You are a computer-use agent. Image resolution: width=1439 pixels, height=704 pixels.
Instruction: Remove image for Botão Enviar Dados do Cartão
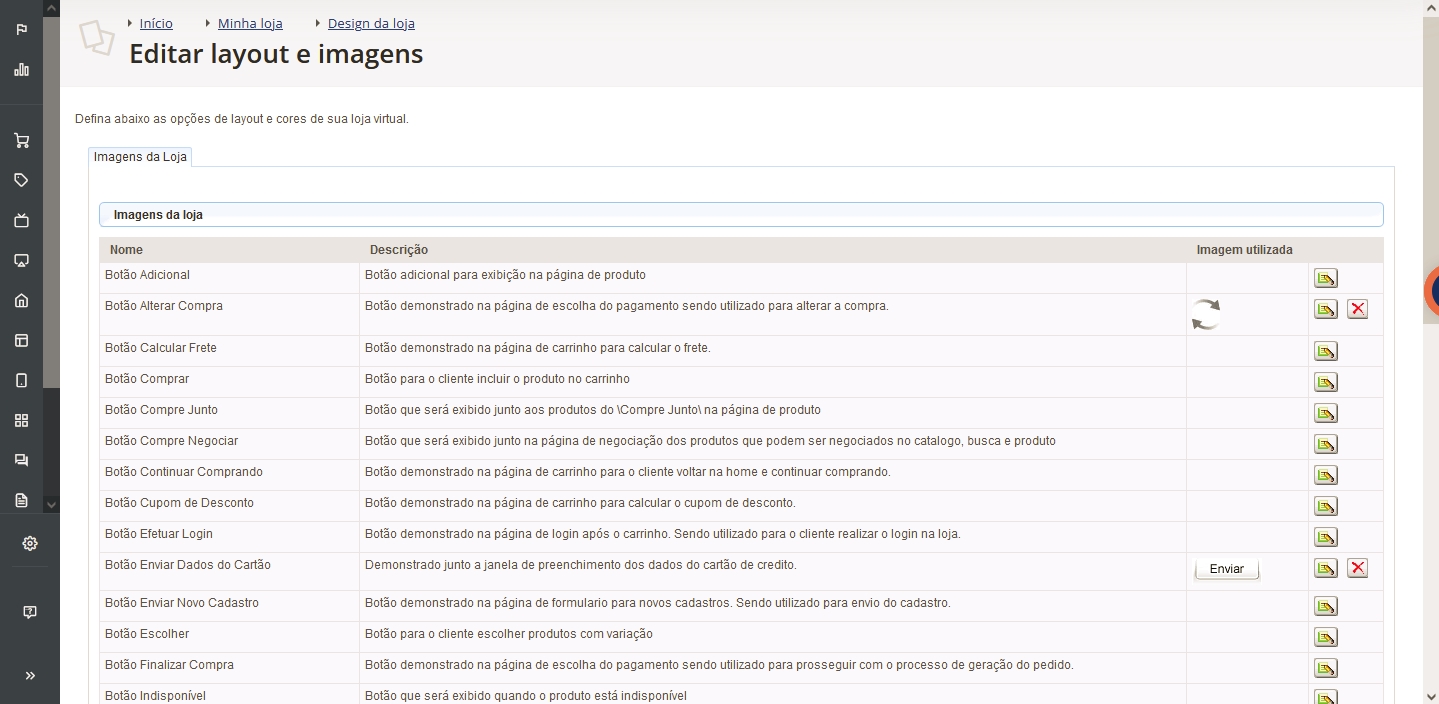coord(1357,568)
